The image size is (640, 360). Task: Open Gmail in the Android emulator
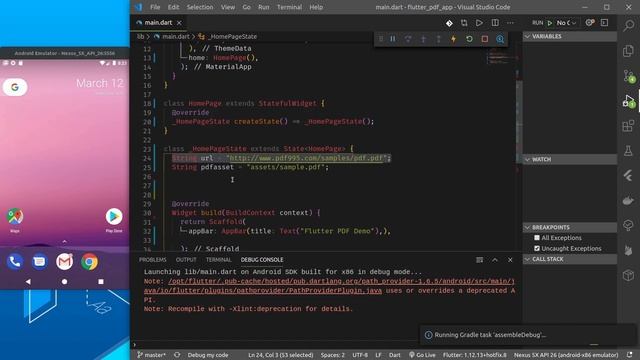(64, 262)
